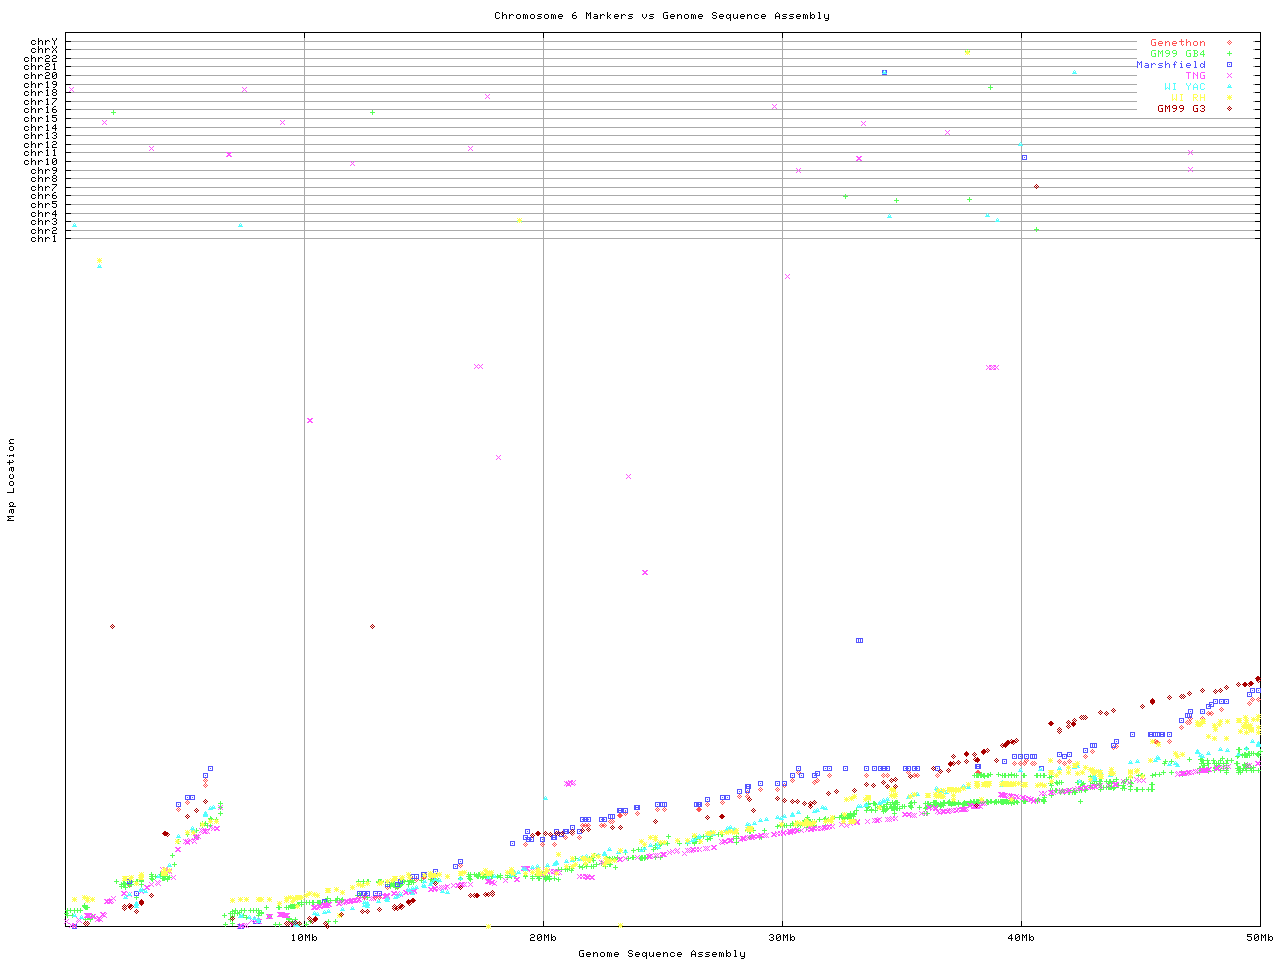The image size is (1280, 960).
Task: Click the TNG cross marker in legend
Action: (1229, 76)
